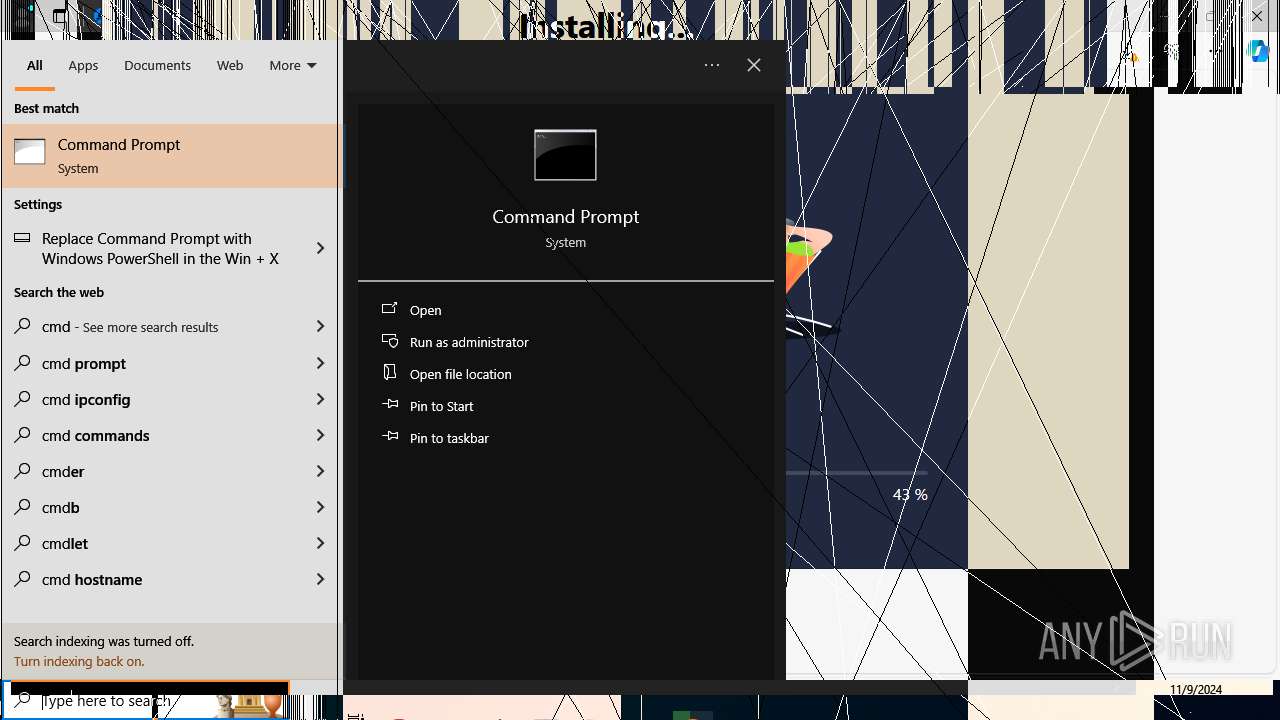Expand the 'cmdb' suggestion chevron
The width and height of the screenshot is (1280, 720).
click(320, 507)
